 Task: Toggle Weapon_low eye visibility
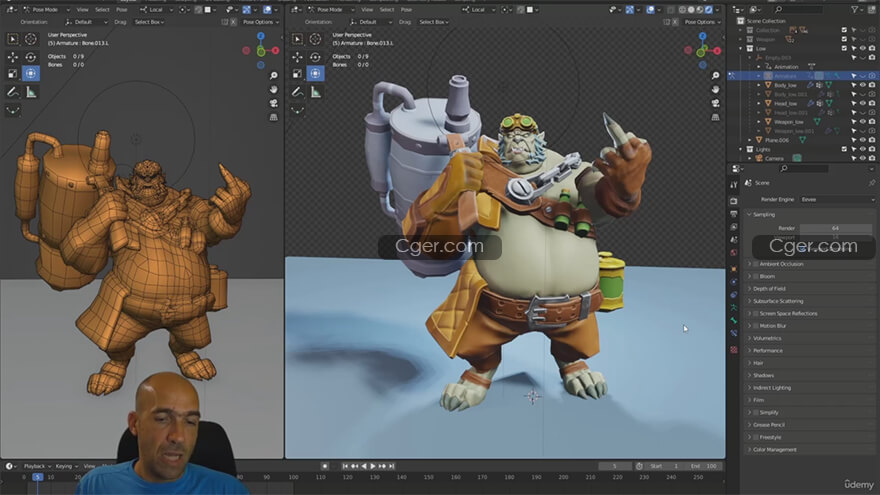tap(863, 121)
